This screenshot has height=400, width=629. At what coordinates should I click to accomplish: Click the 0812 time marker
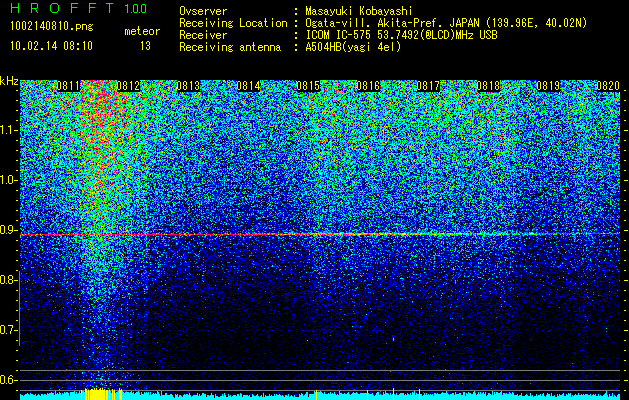[x=128, y=86]
